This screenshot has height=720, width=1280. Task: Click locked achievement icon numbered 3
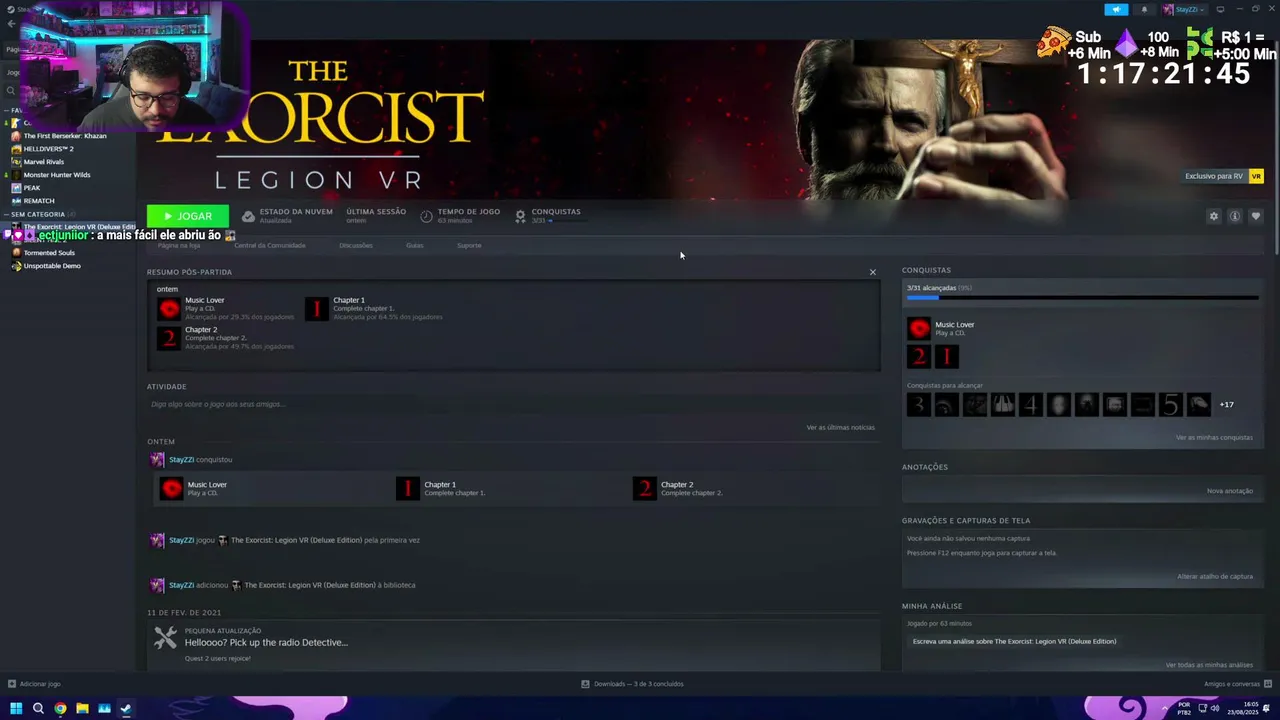pyautogui.click(x=918, y=404)
